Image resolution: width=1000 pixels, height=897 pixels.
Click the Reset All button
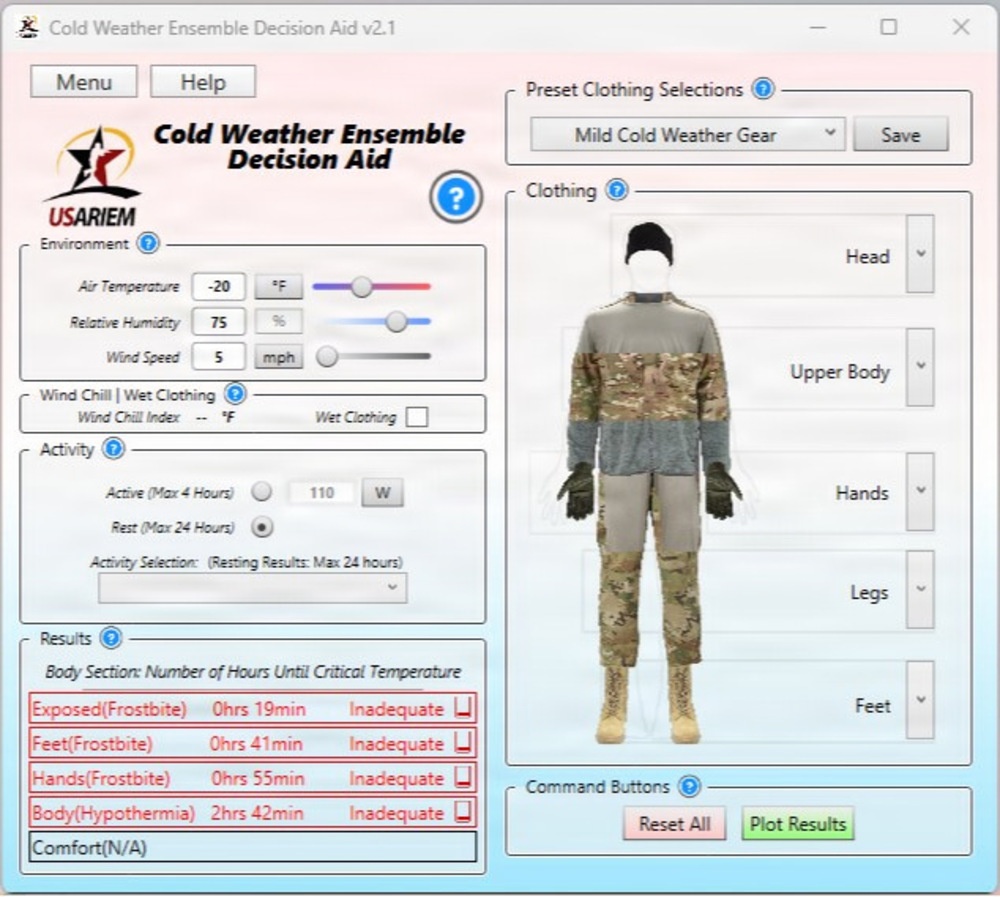[674, 824]
